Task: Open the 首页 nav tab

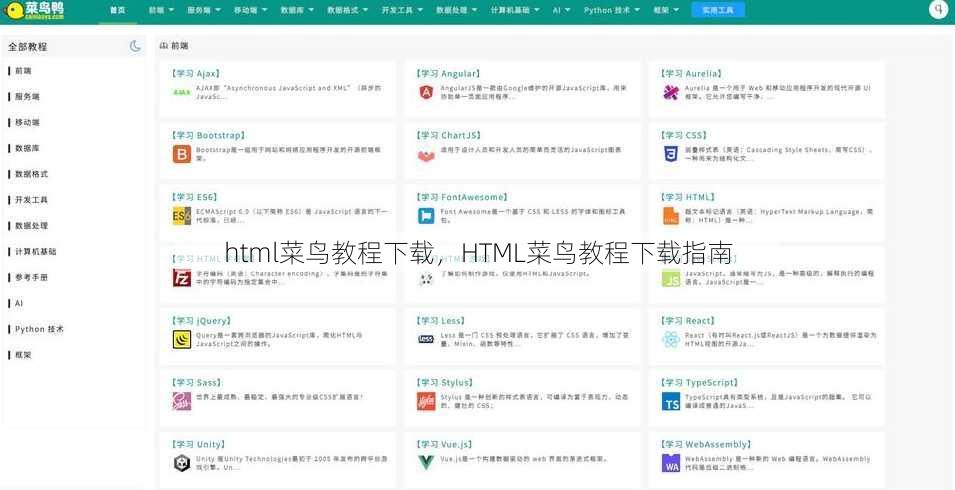Action: tap(118, 10)
